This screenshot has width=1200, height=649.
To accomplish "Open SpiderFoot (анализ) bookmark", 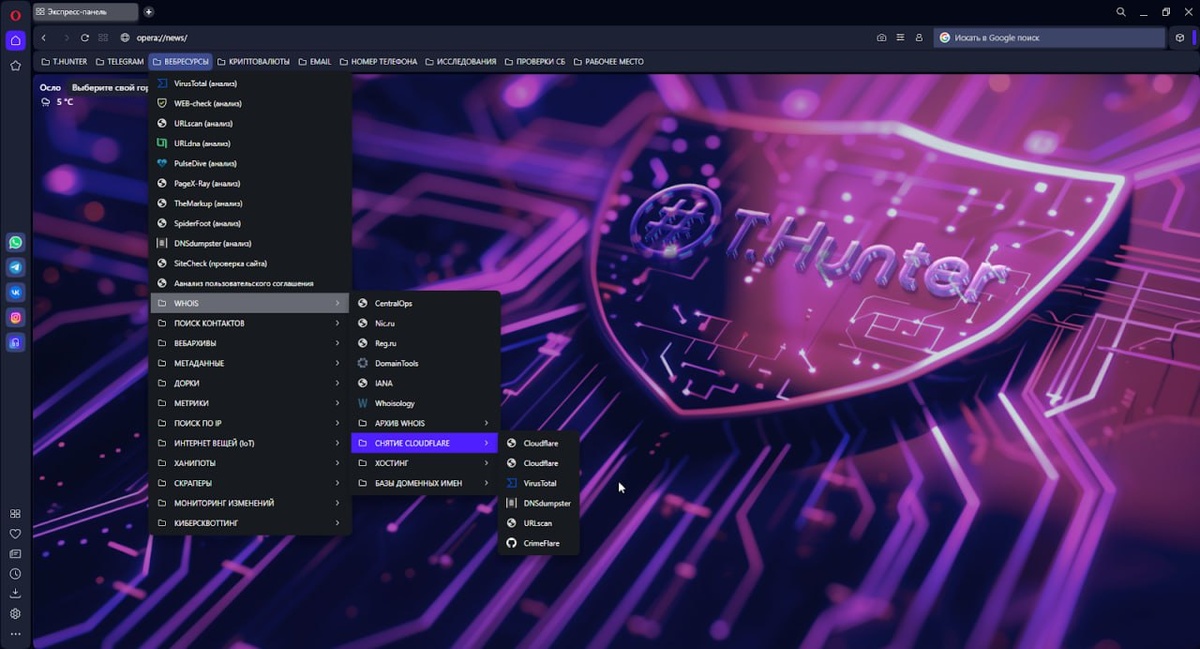I will 250,223.
